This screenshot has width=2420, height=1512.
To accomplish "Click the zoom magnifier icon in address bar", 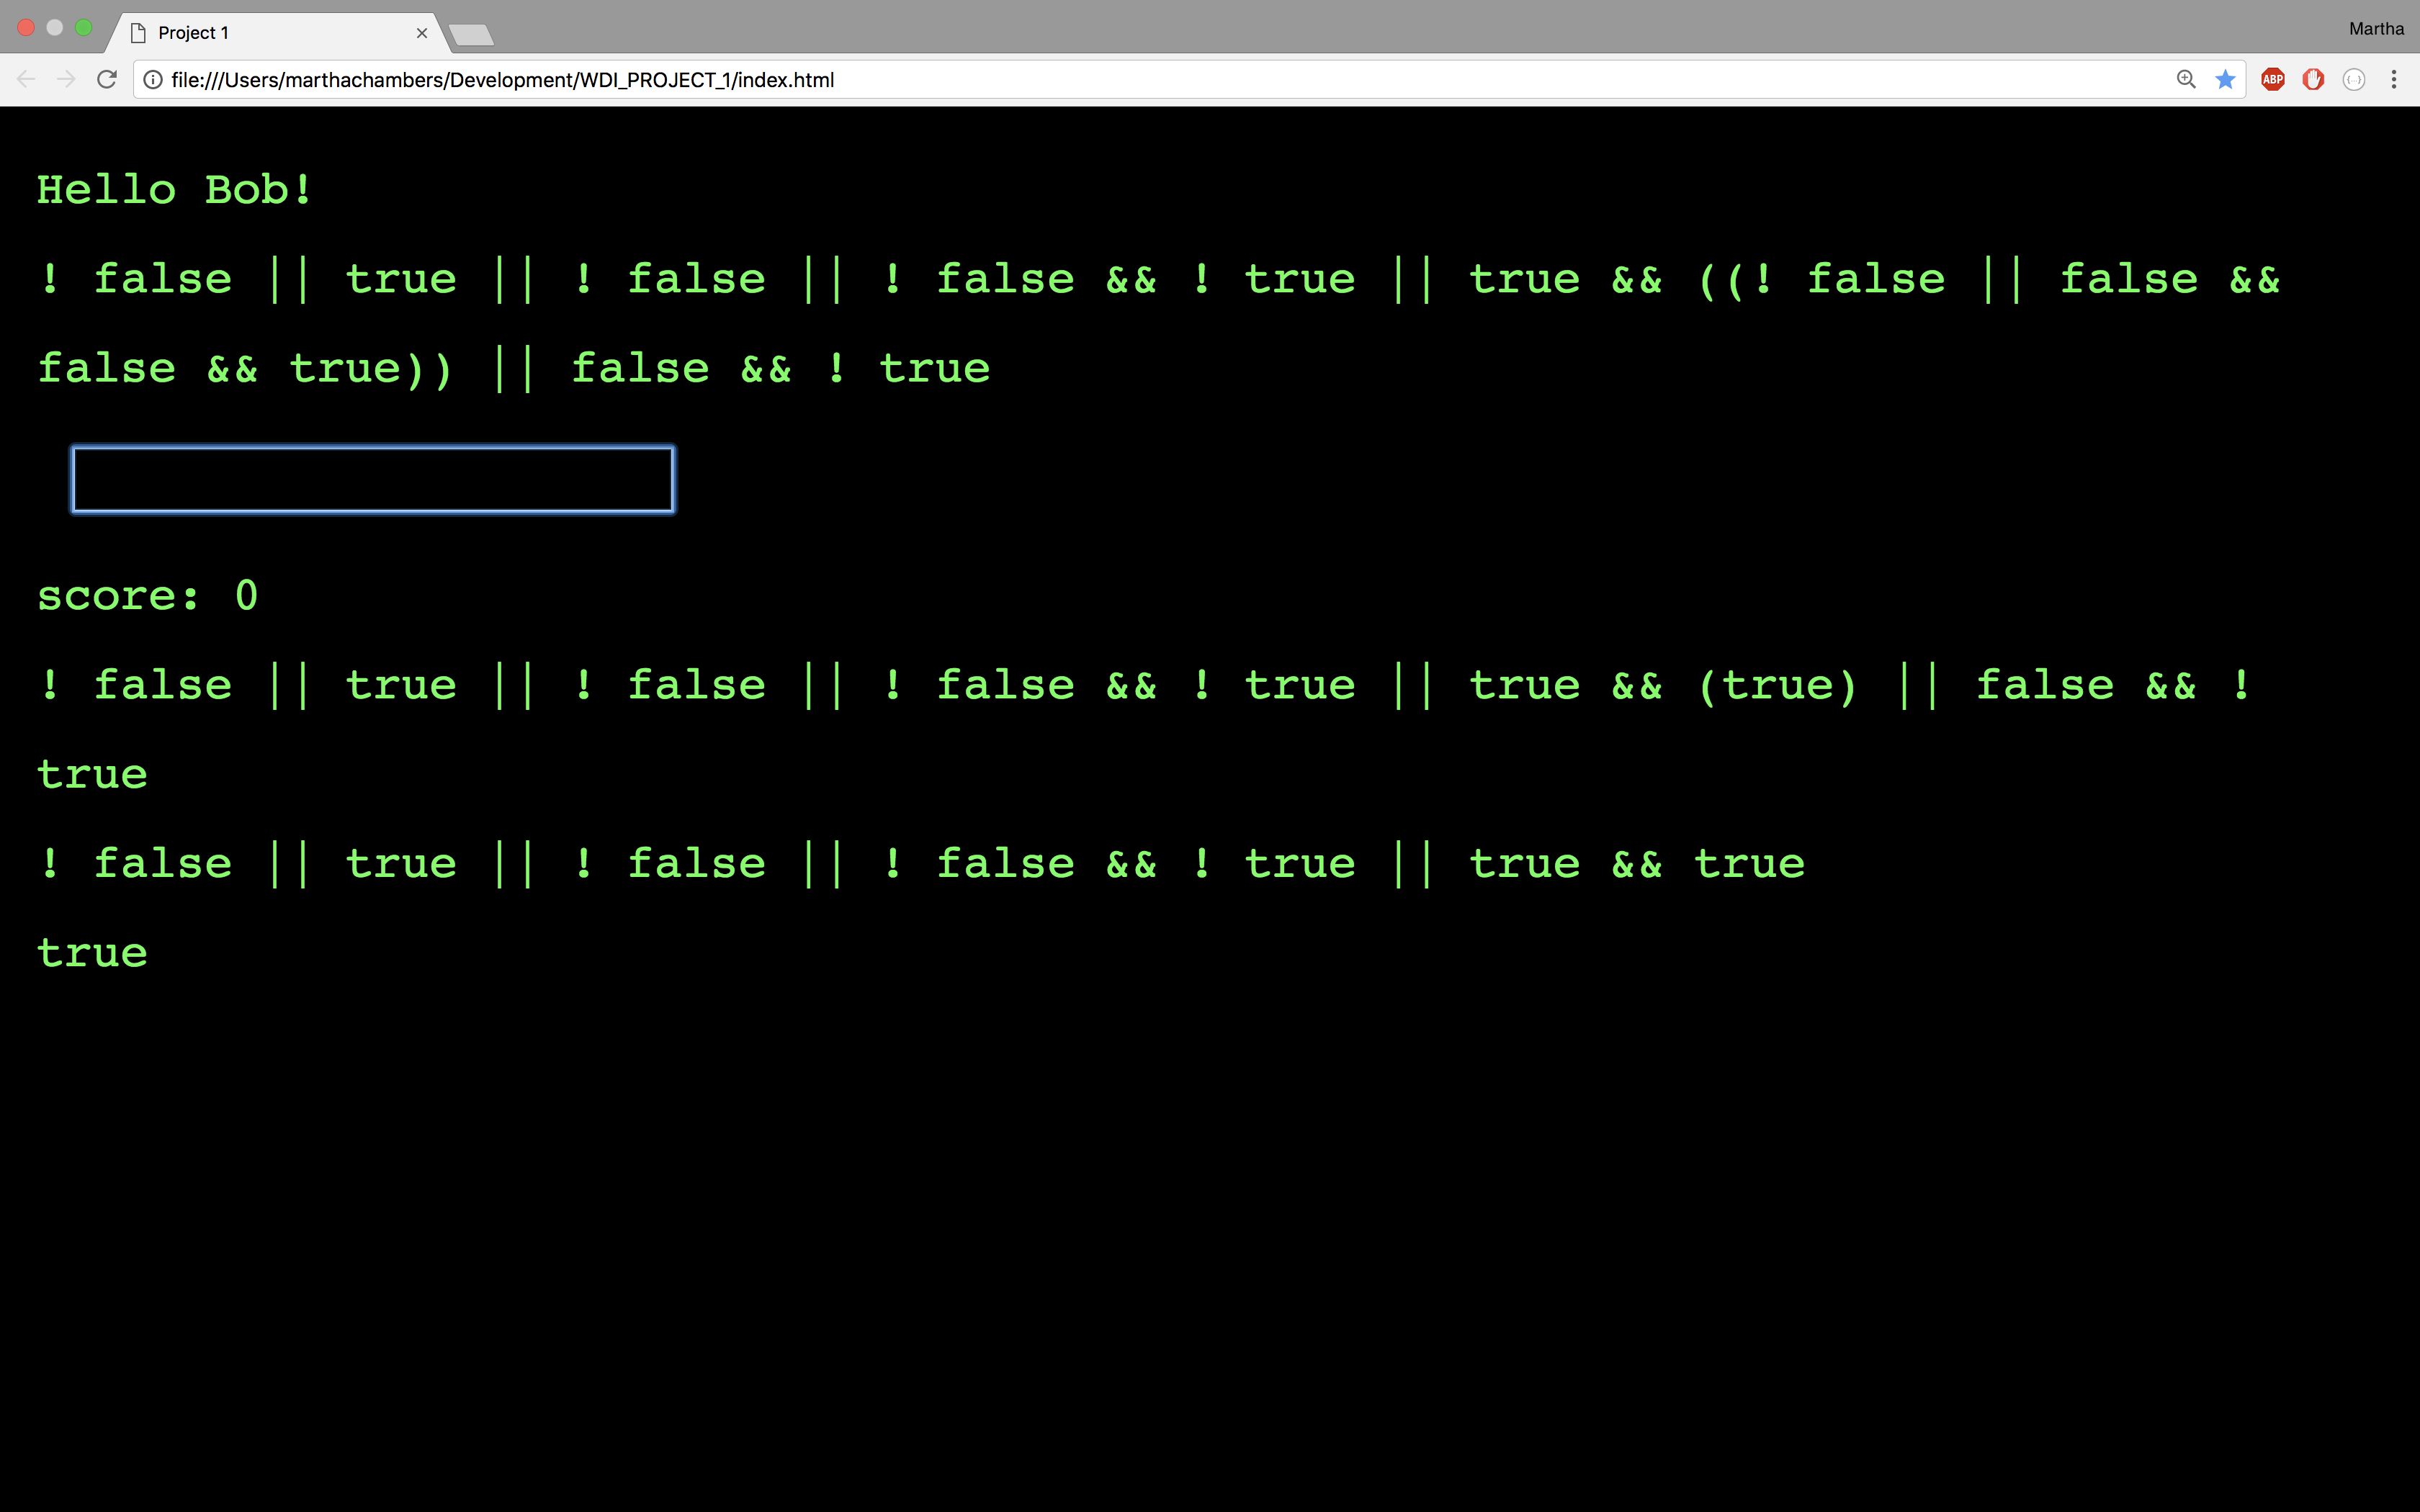I will coord(2186,79).
